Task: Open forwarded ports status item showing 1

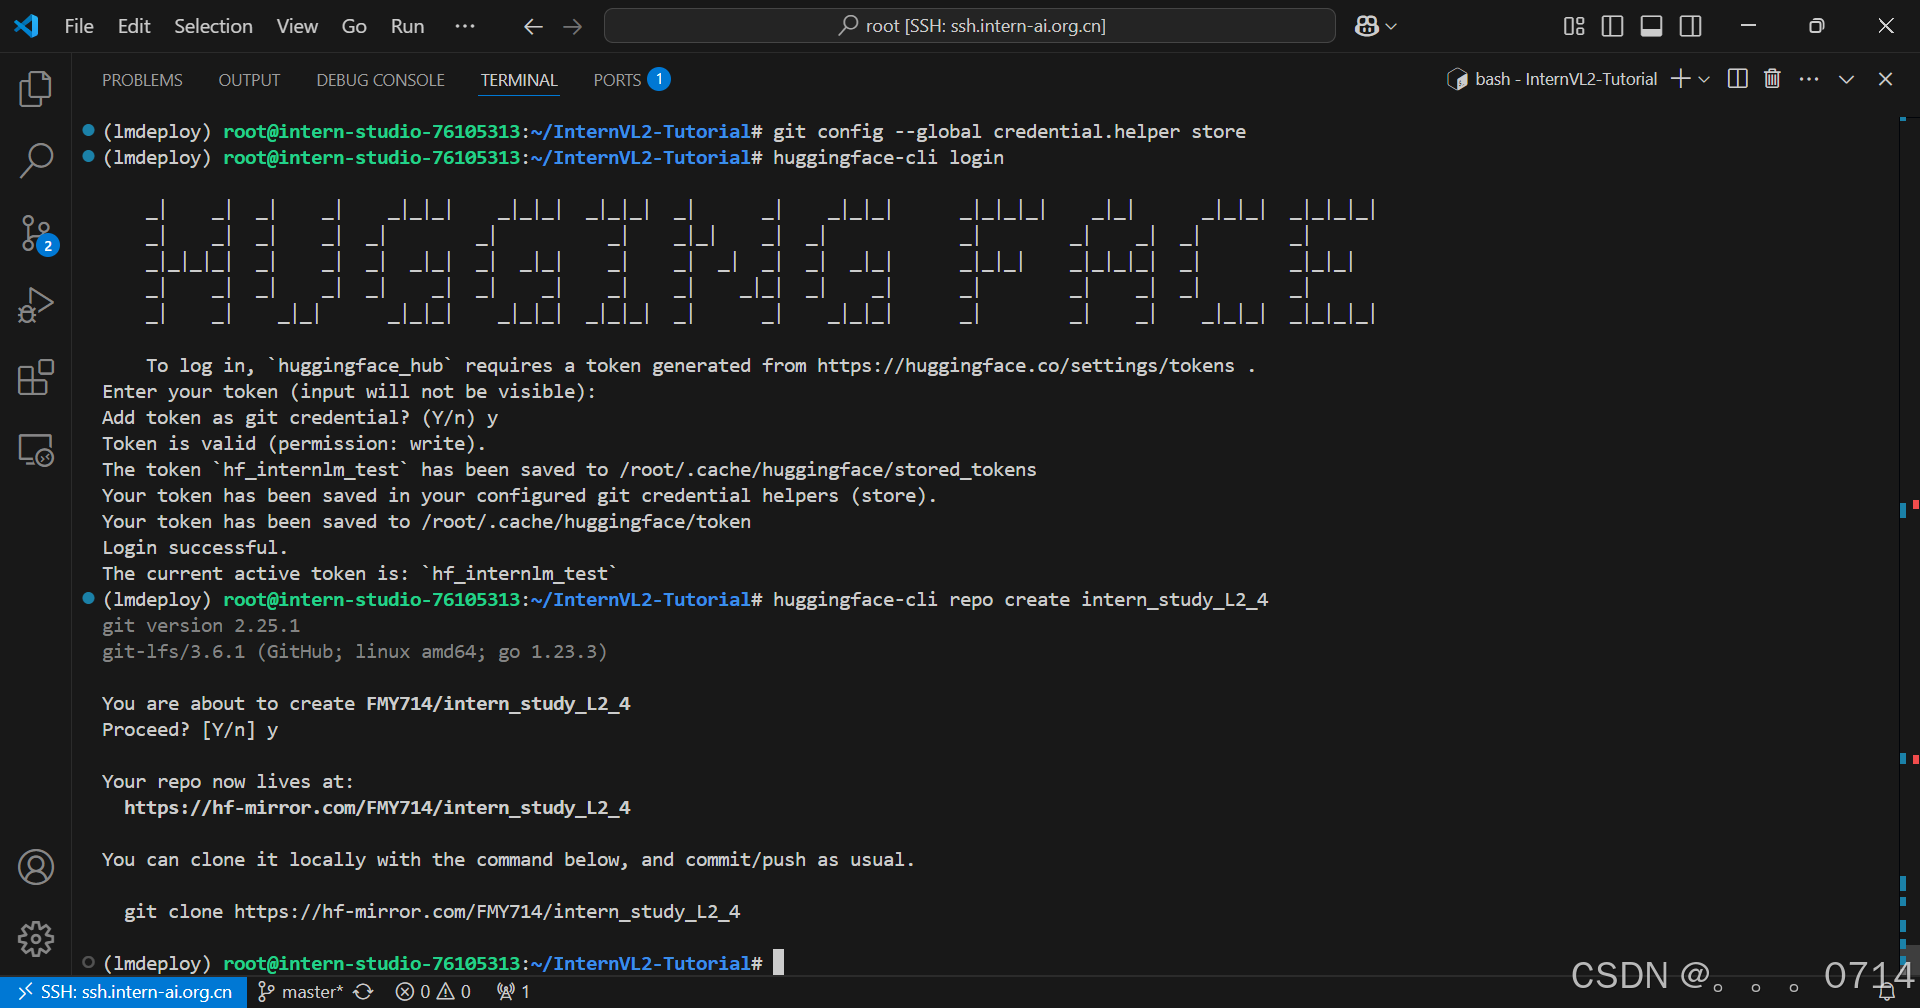Action: point(513,992)
